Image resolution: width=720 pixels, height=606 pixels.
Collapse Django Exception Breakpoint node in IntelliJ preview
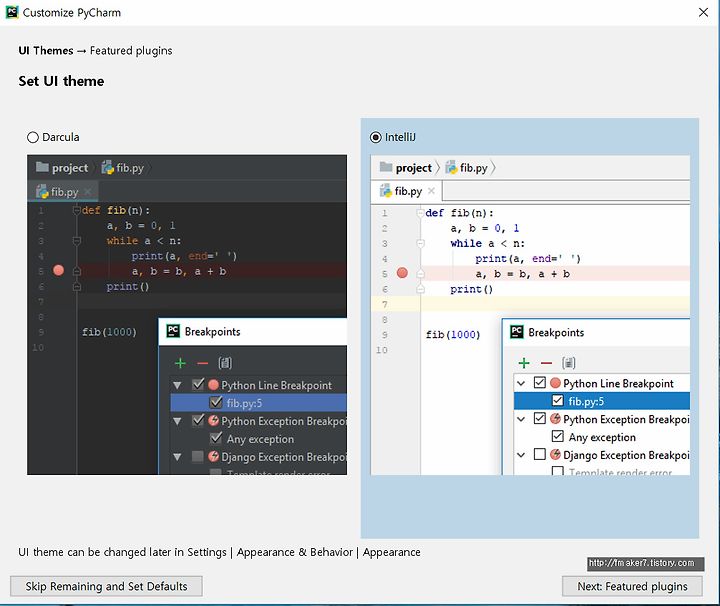pos(521,455)
